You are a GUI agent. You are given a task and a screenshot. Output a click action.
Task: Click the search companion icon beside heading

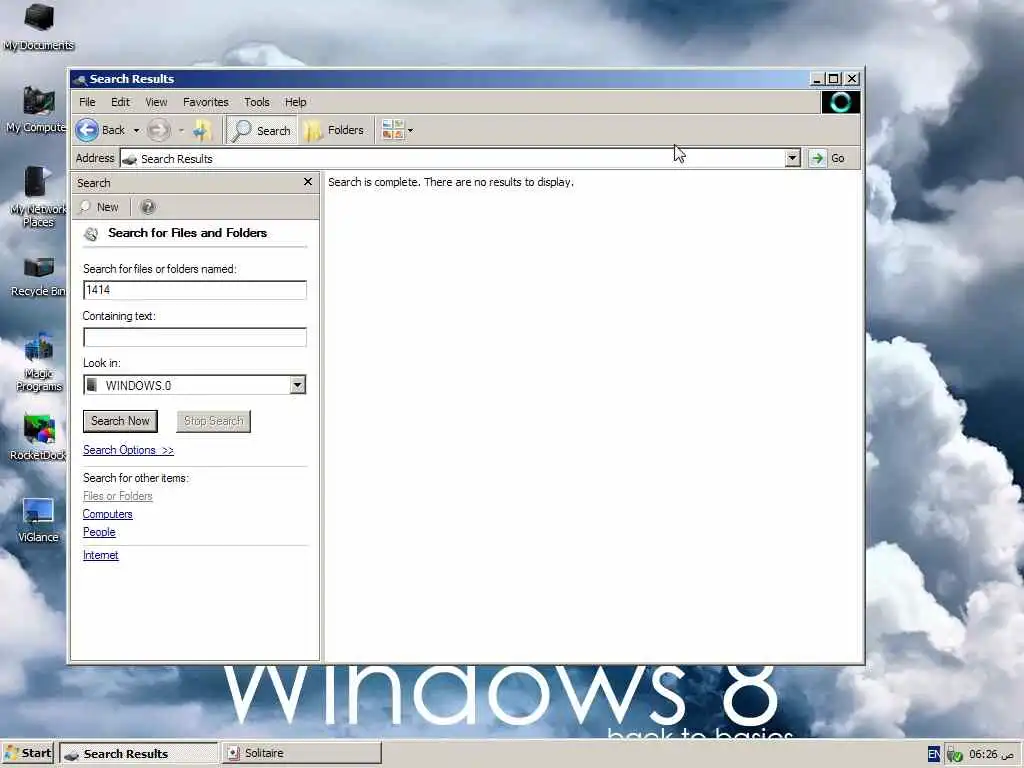pos(91,233)
